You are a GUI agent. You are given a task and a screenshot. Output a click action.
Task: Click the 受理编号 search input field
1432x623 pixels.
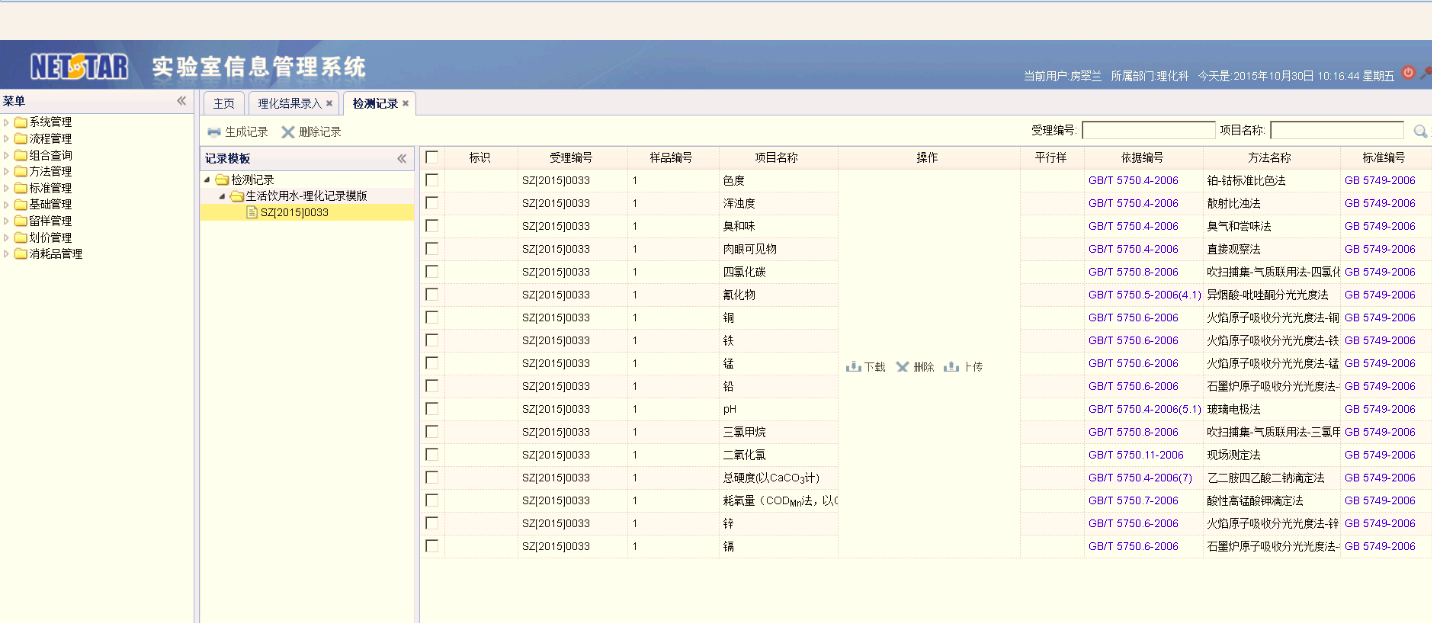(1148, 131)
